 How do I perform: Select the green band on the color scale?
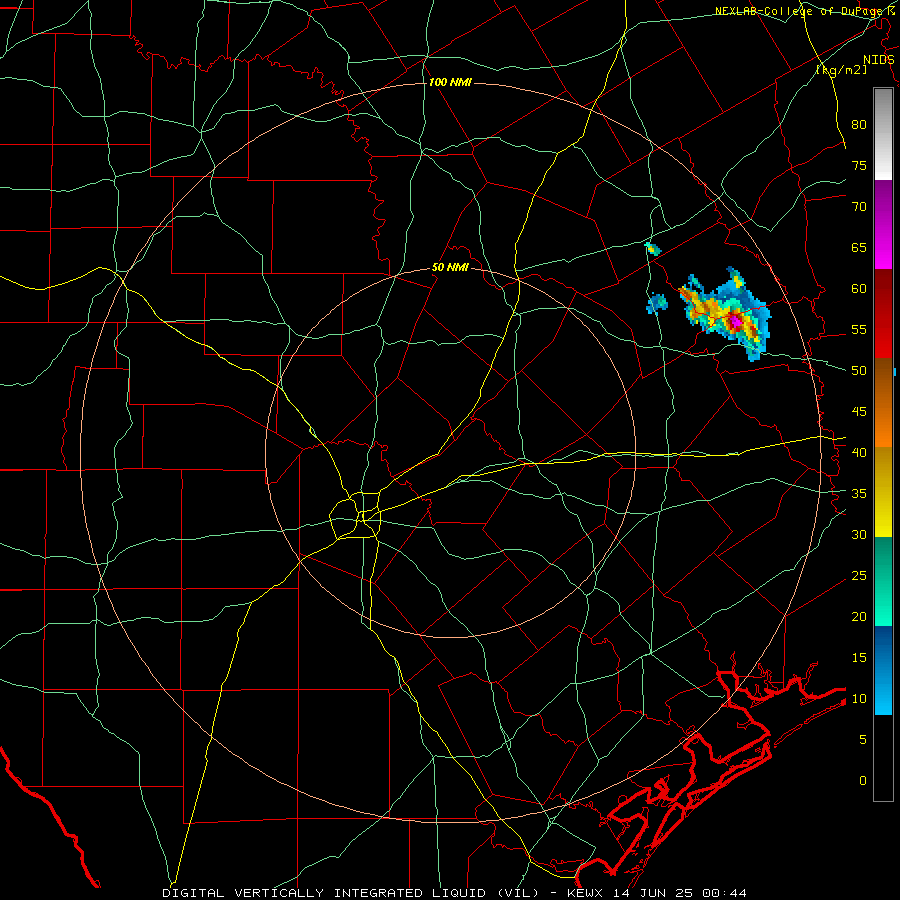click(883, 581)
